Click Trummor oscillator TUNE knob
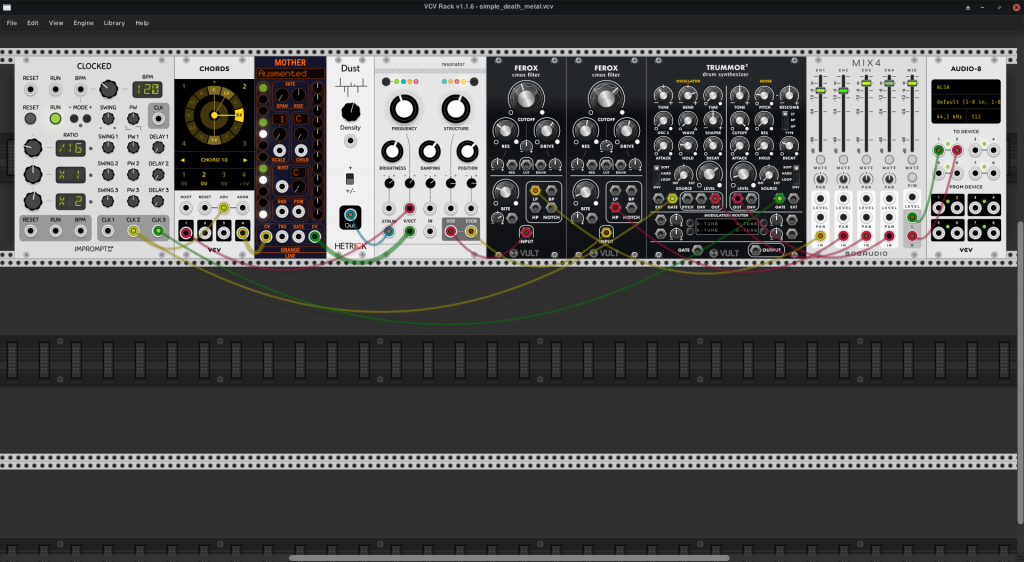The height and width of the screenshot is (562, 1024). [663, 95]
